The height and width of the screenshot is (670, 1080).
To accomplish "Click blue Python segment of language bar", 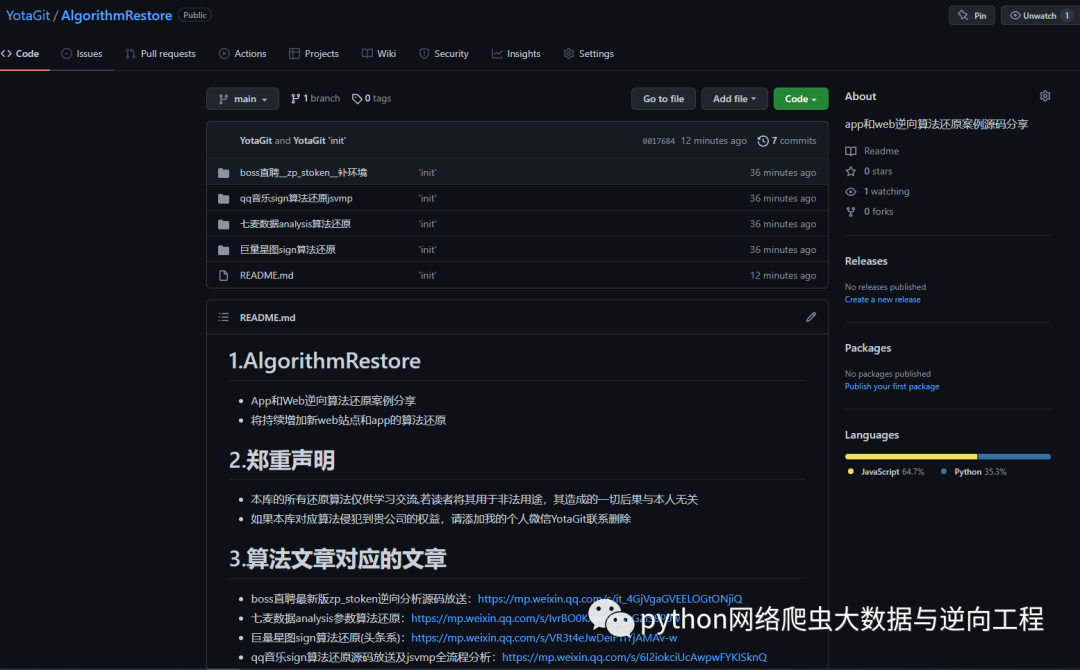I will tap(1015, 457).
